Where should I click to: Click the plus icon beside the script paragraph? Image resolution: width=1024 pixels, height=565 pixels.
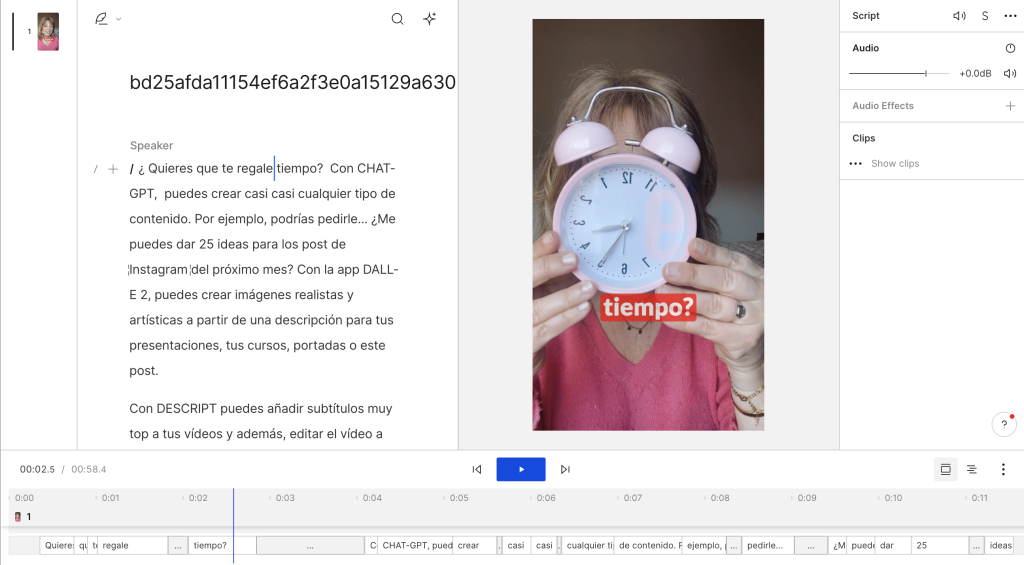coord(113,169)
